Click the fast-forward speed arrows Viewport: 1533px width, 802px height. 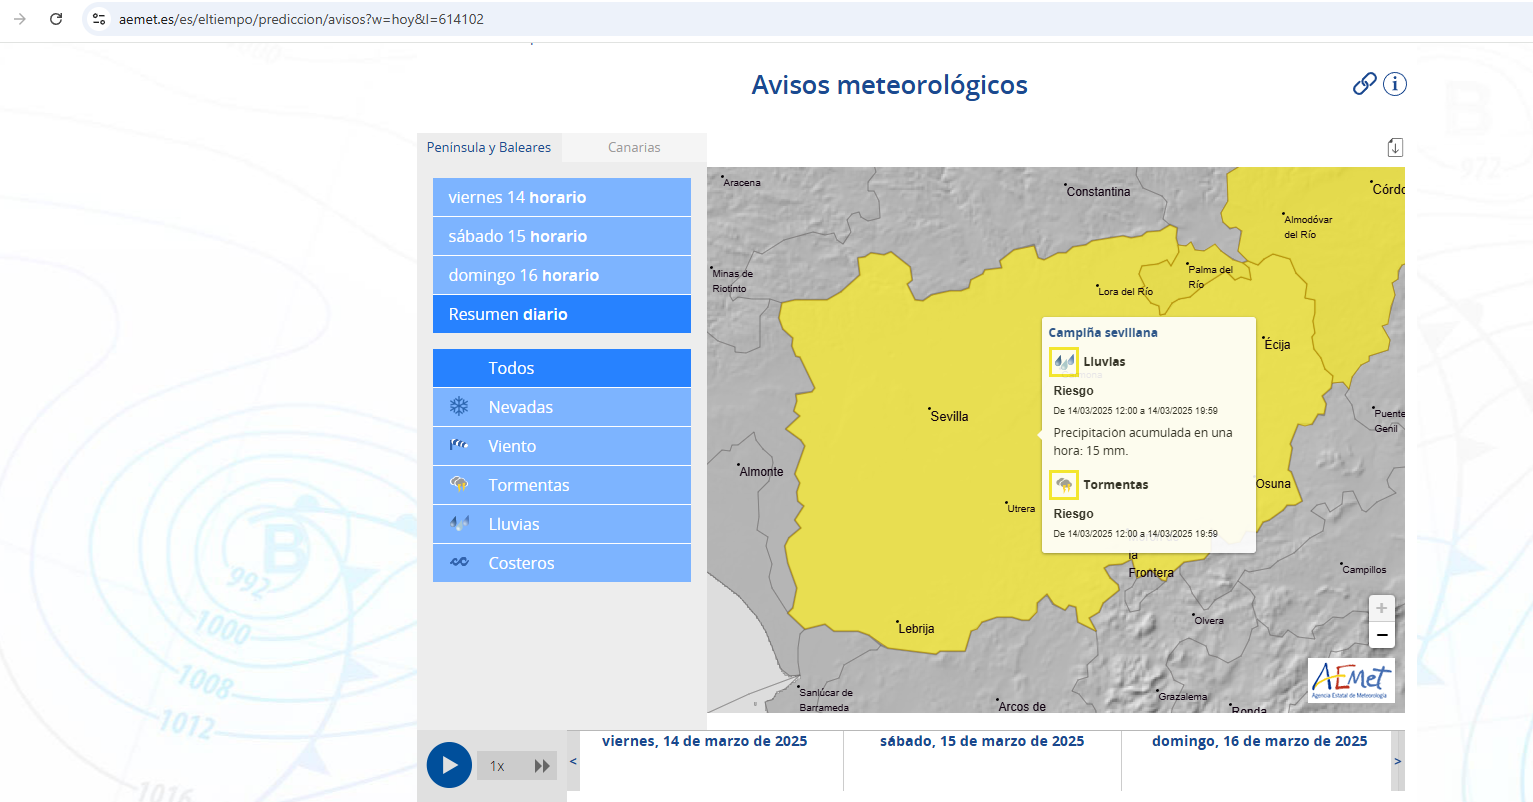click(x=542, y=766)
